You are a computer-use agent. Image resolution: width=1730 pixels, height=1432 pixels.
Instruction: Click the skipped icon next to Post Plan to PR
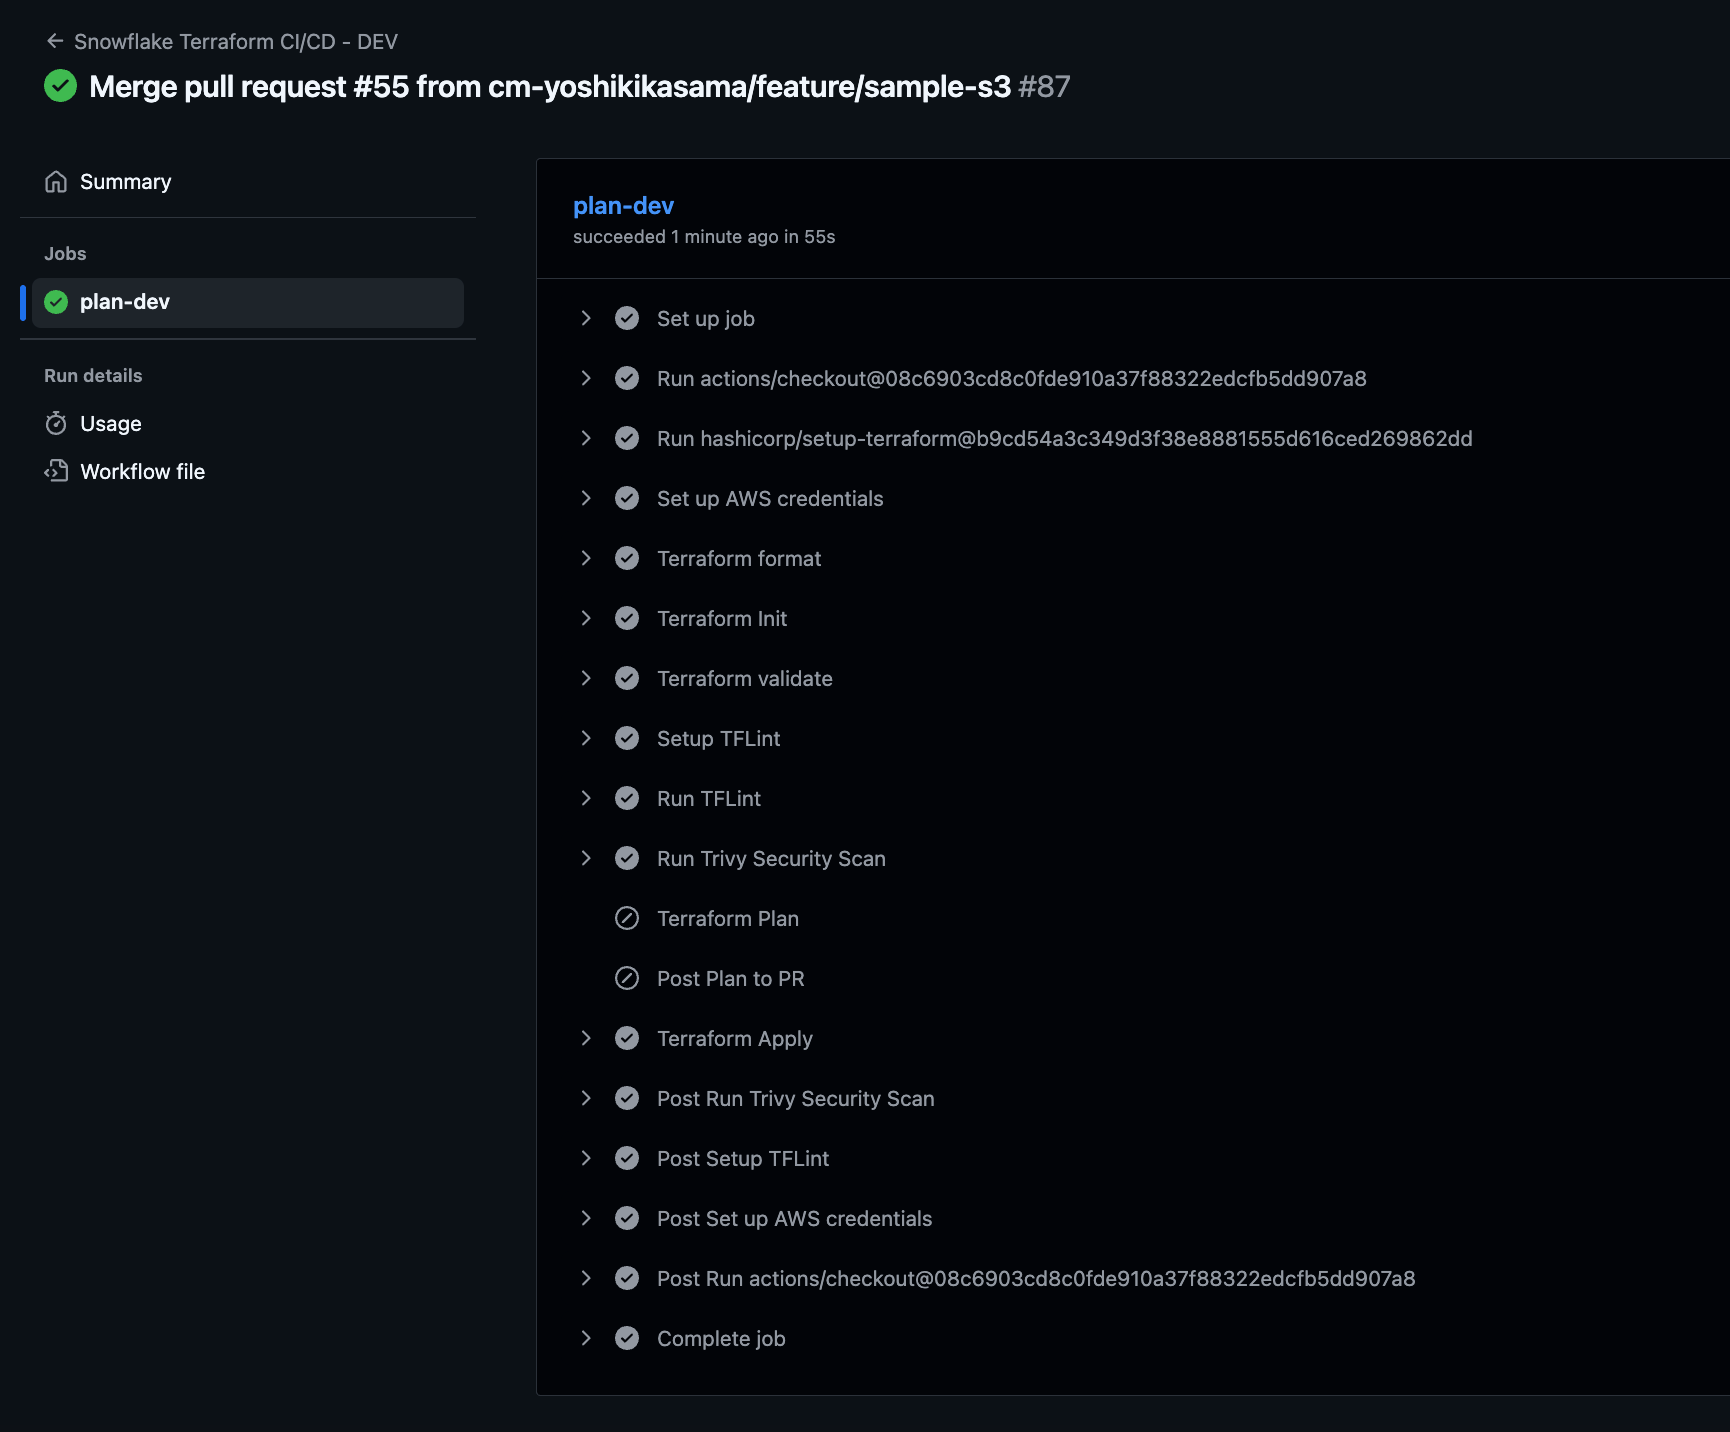627,978
